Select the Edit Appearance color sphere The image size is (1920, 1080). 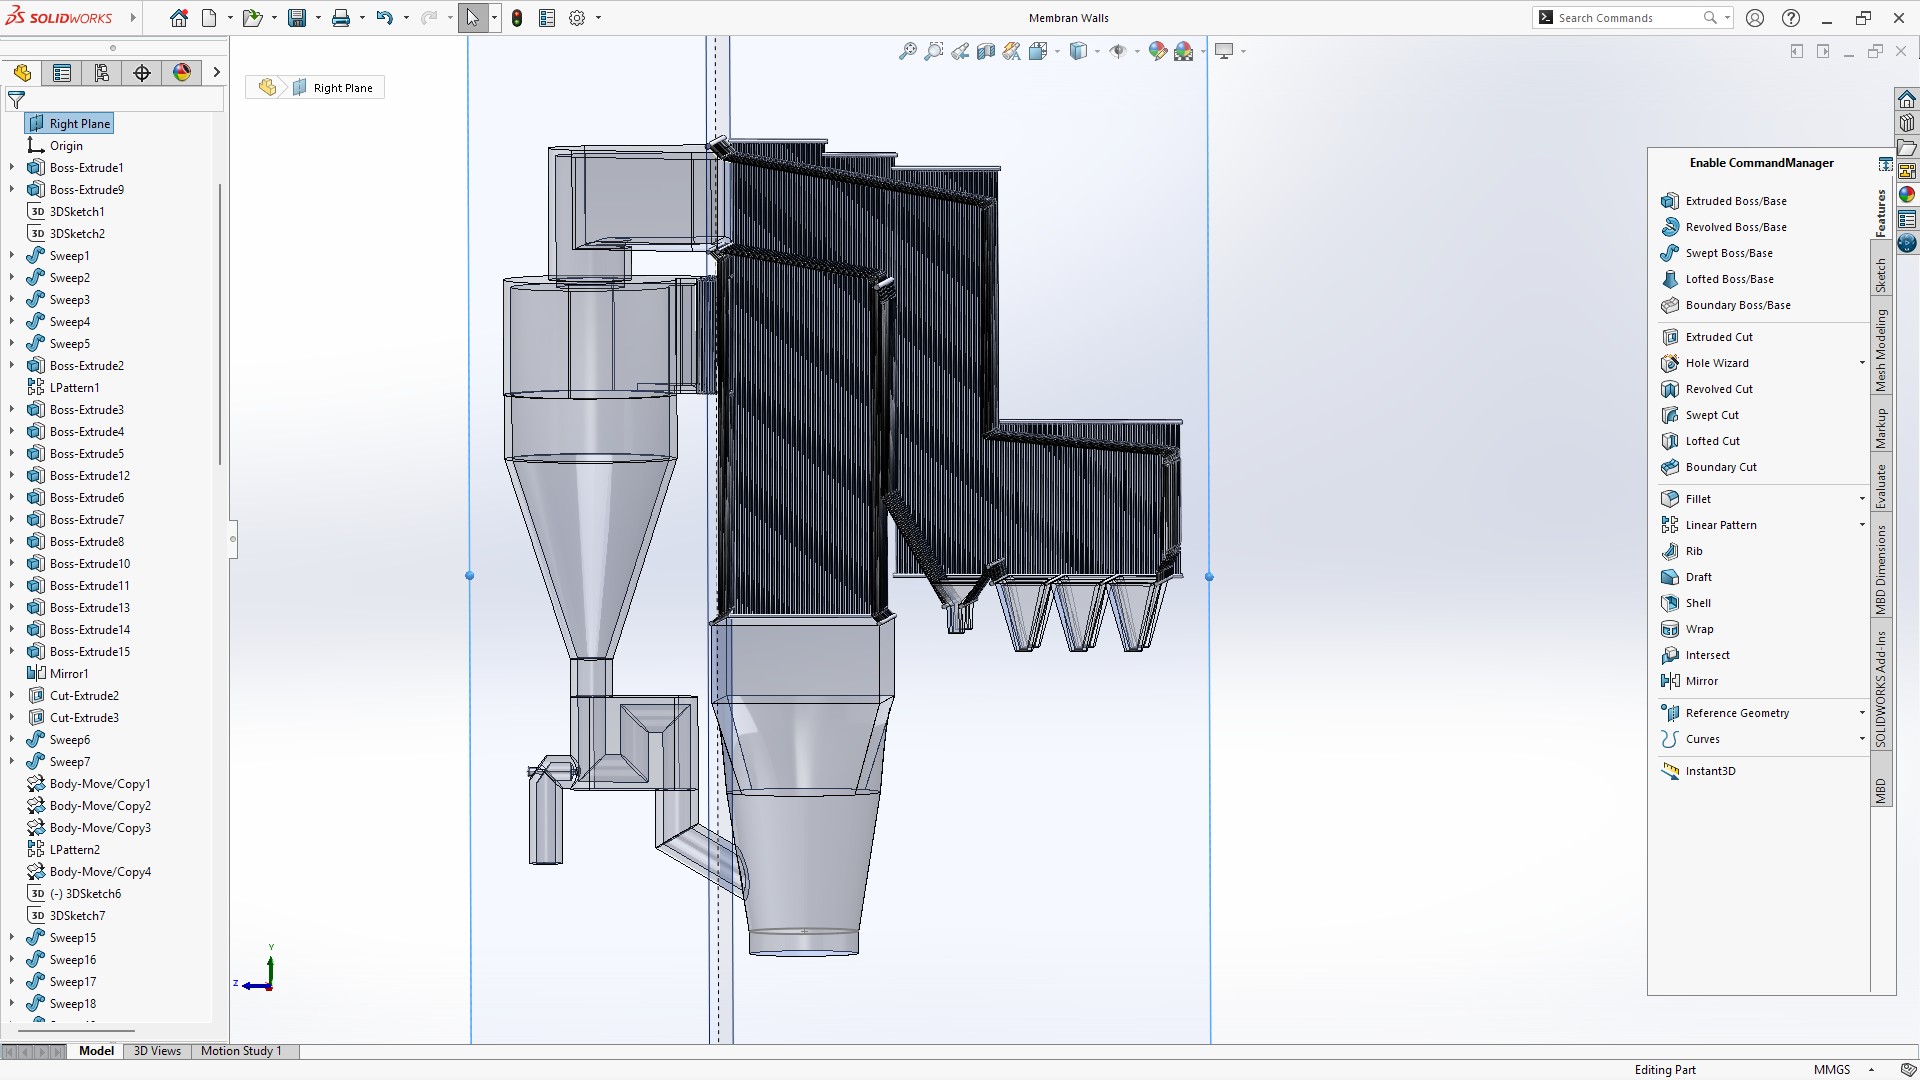pos(1158,51)
